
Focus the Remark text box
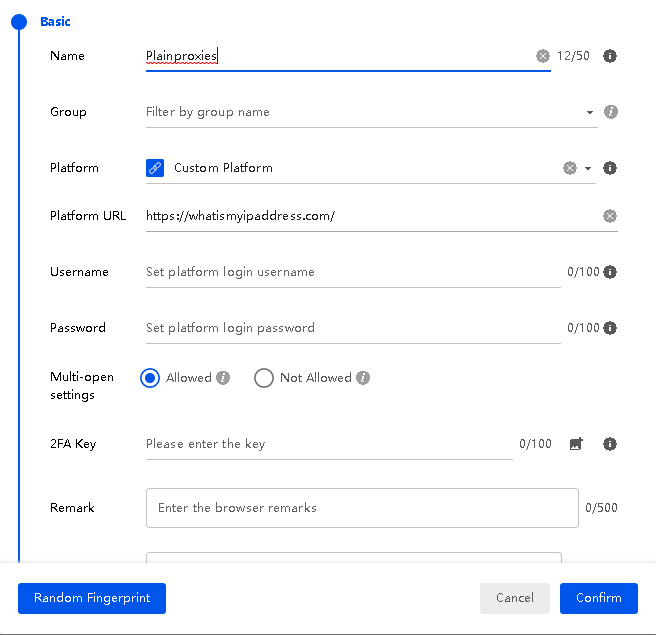click(362, 508)
